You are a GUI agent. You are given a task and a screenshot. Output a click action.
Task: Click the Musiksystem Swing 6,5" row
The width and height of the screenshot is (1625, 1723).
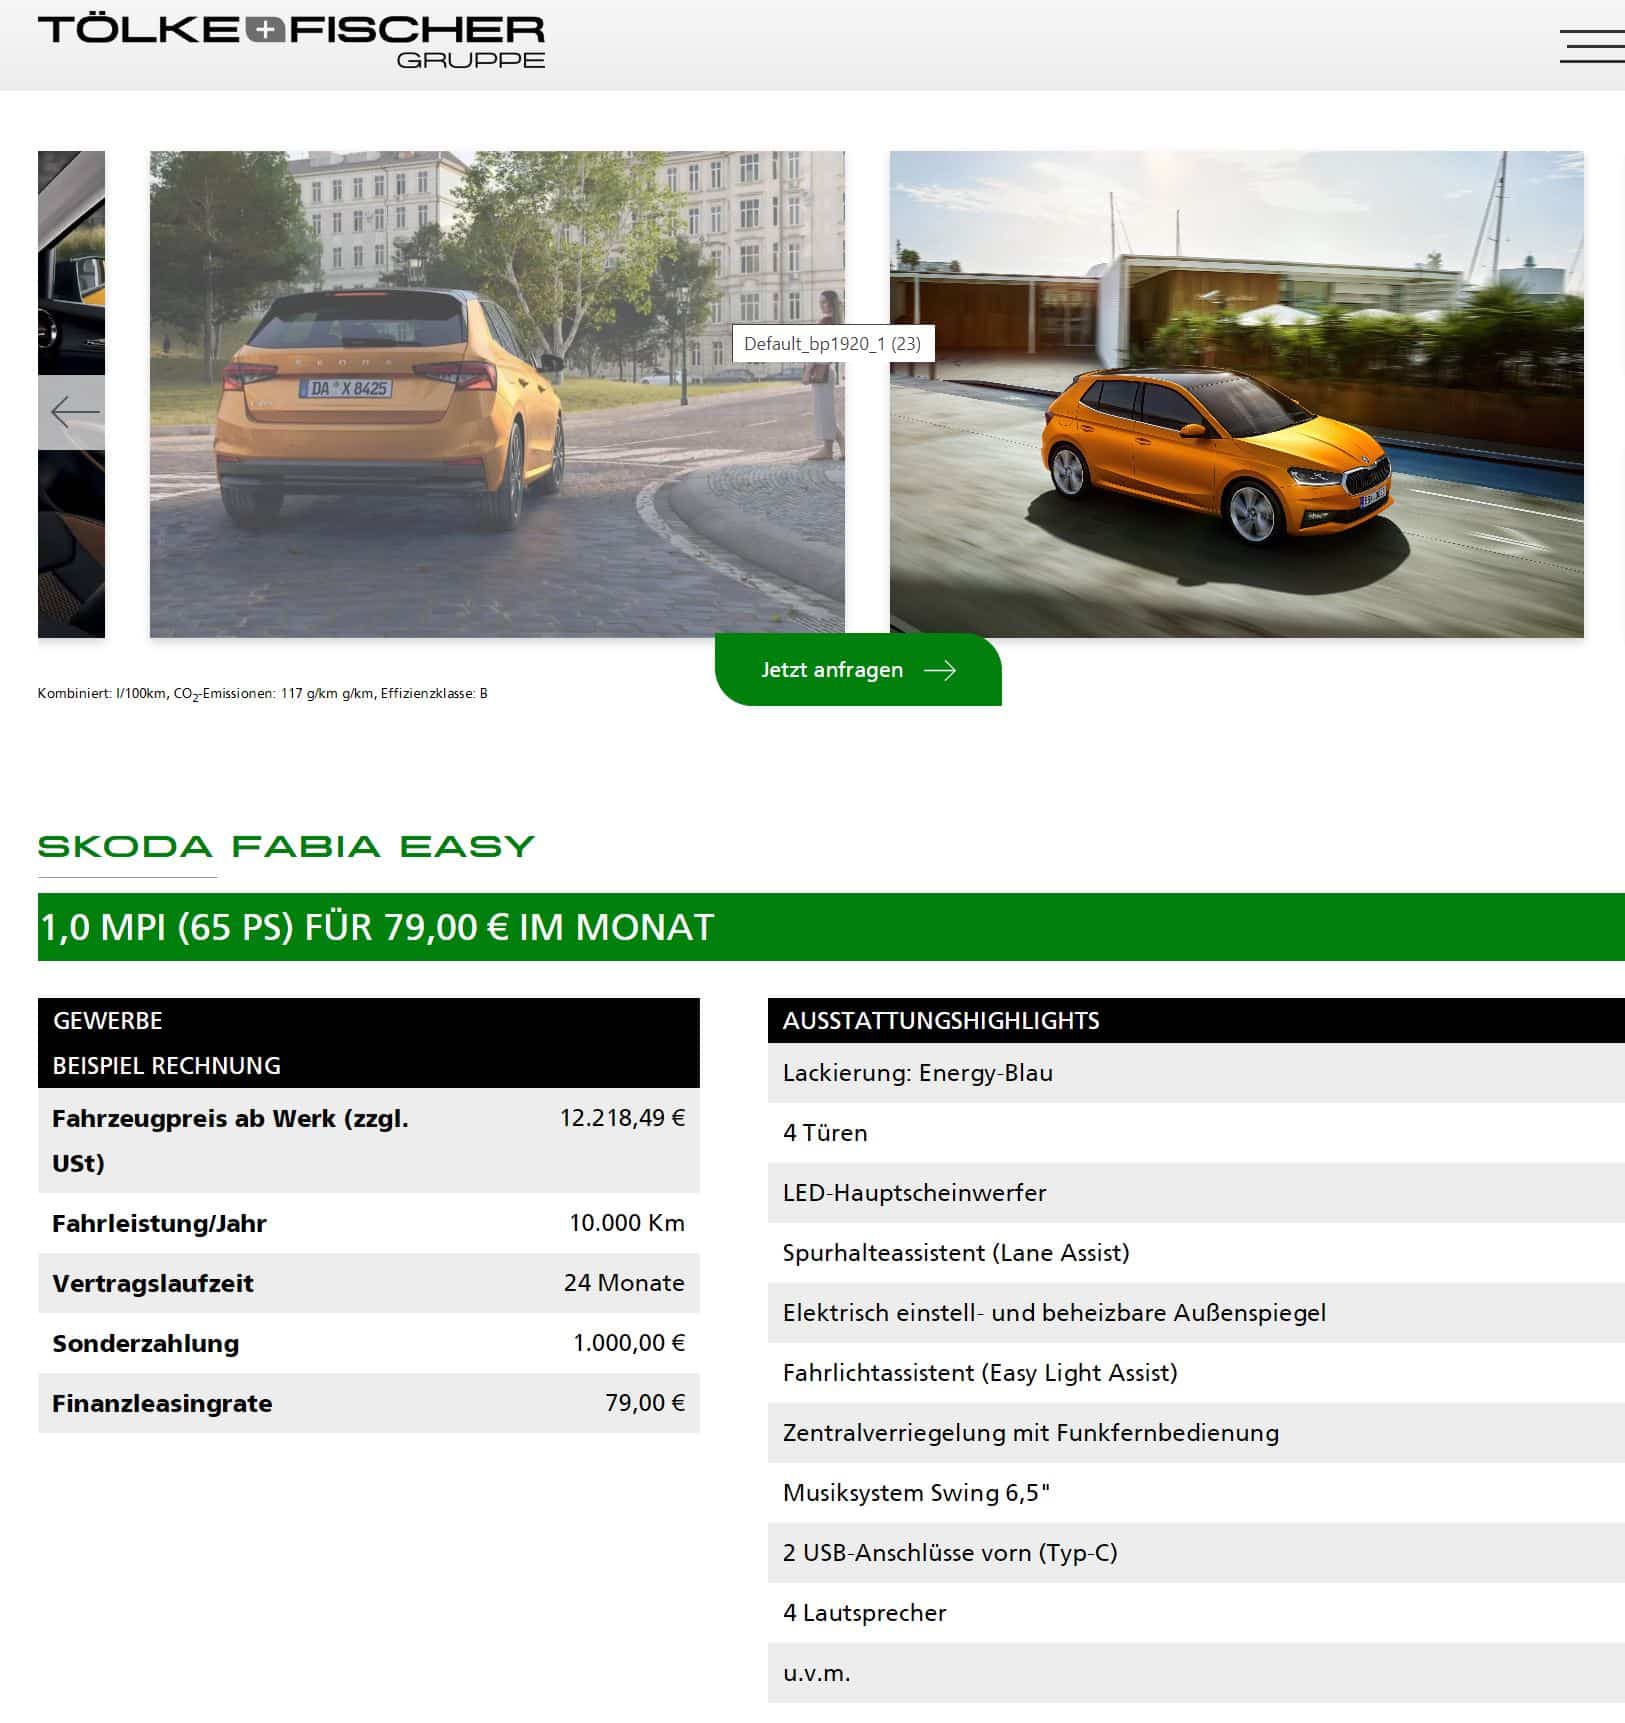[x=1196, y=1493]
